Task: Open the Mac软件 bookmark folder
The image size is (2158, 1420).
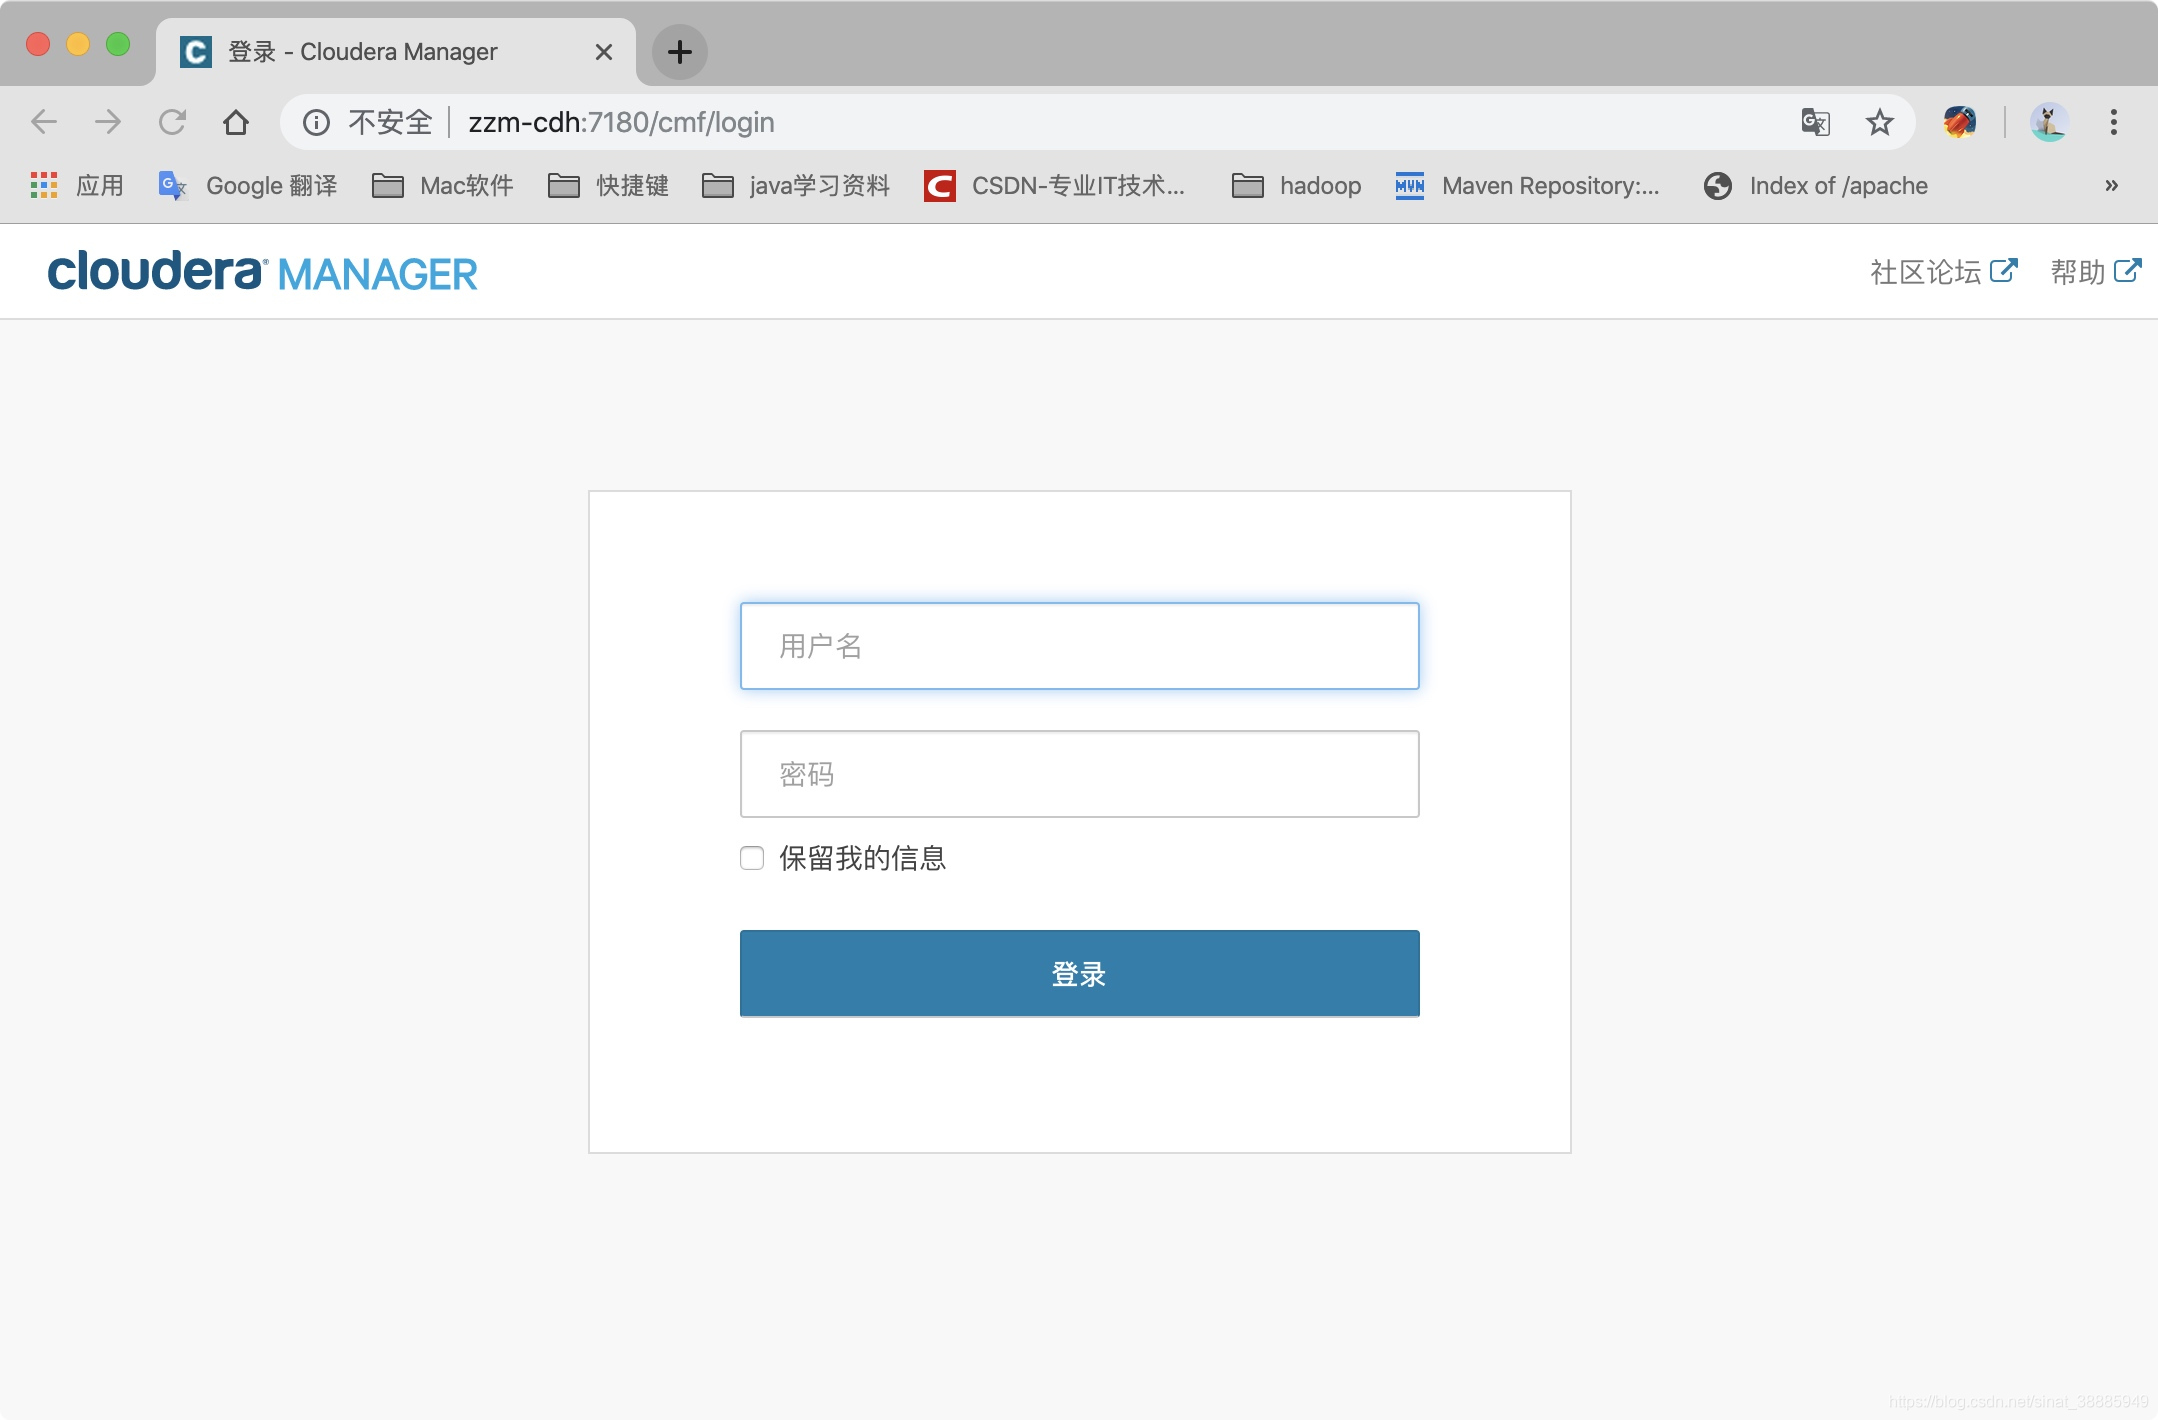Action: [x=442, y=185]
